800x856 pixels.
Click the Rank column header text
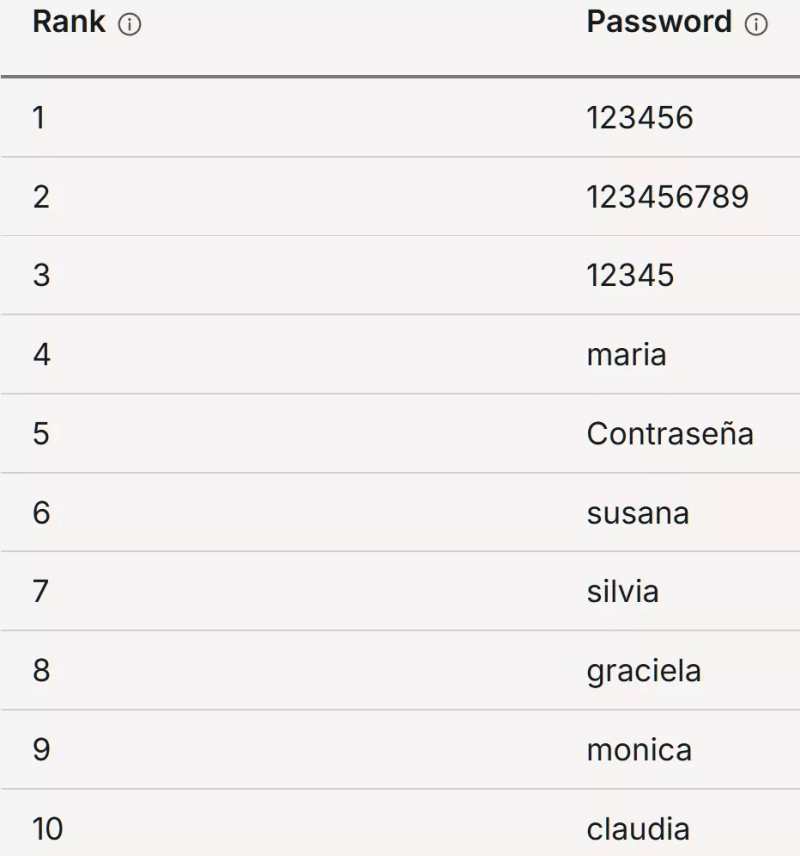(69, 23)
